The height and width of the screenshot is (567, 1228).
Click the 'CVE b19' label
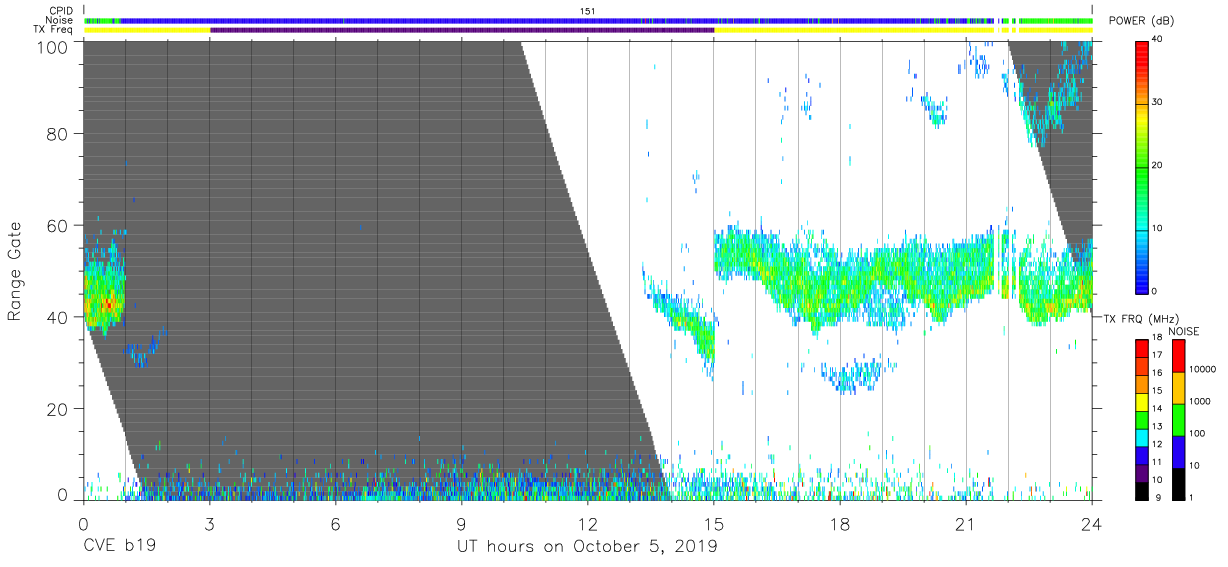(118, 547)
